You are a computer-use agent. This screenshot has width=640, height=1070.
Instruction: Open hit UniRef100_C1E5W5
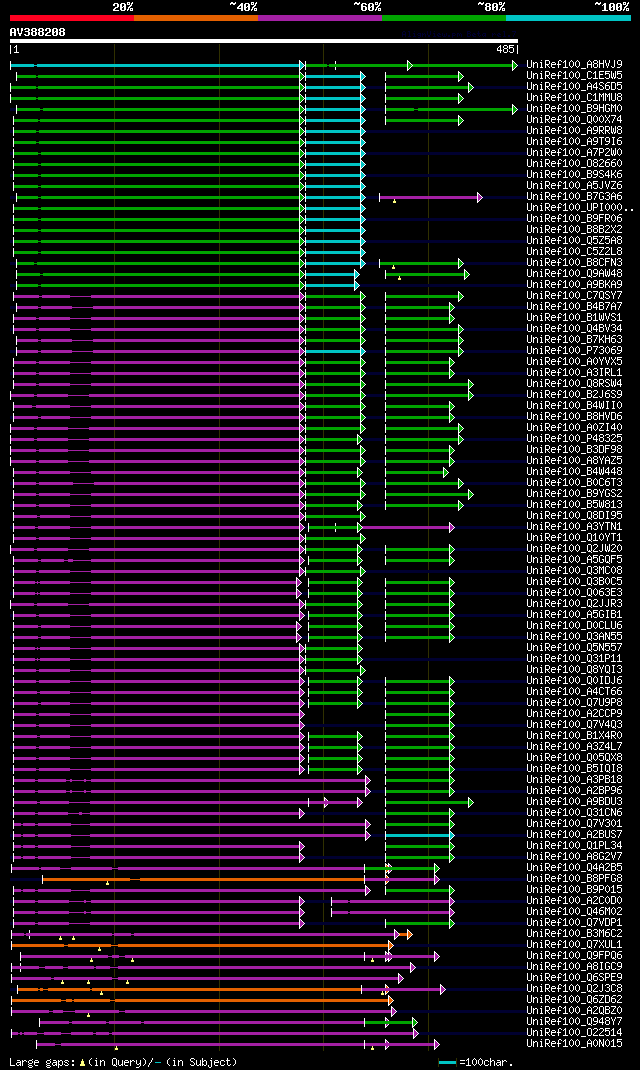pos(574,76)
